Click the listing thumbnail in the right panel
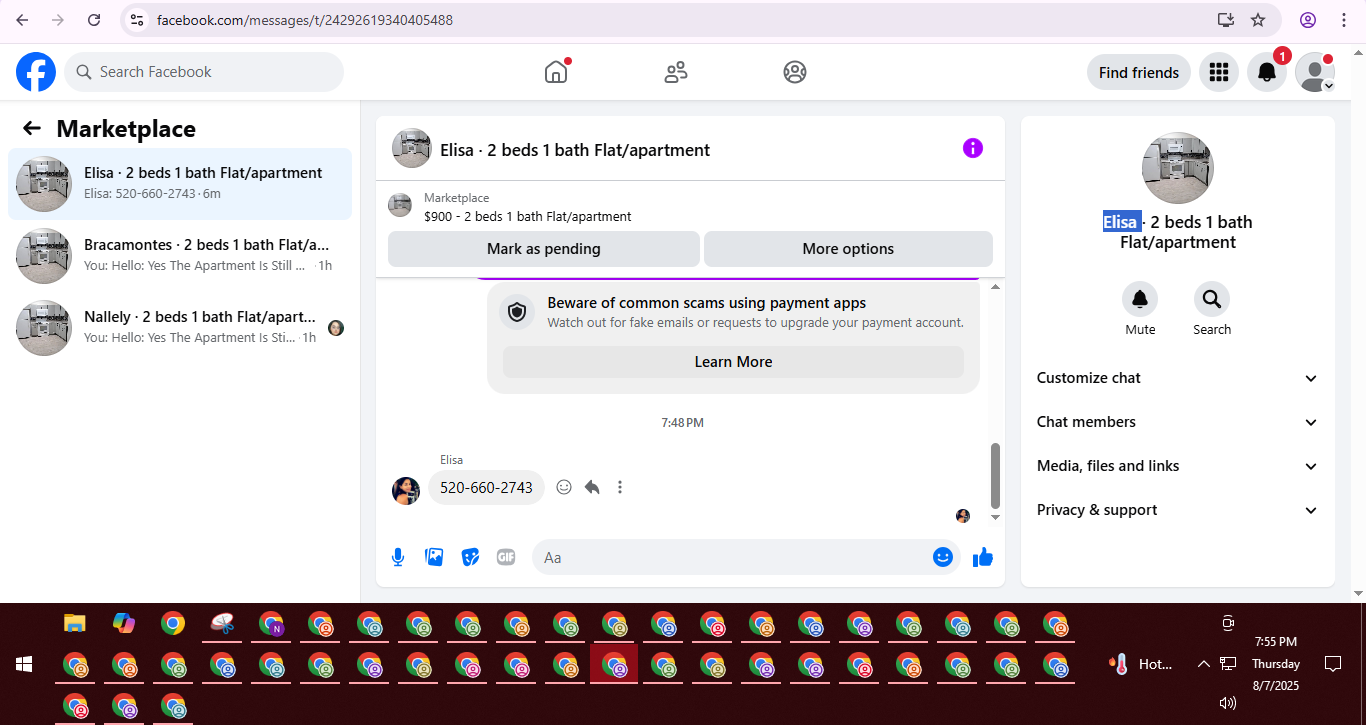 [x=1178, y=168]
